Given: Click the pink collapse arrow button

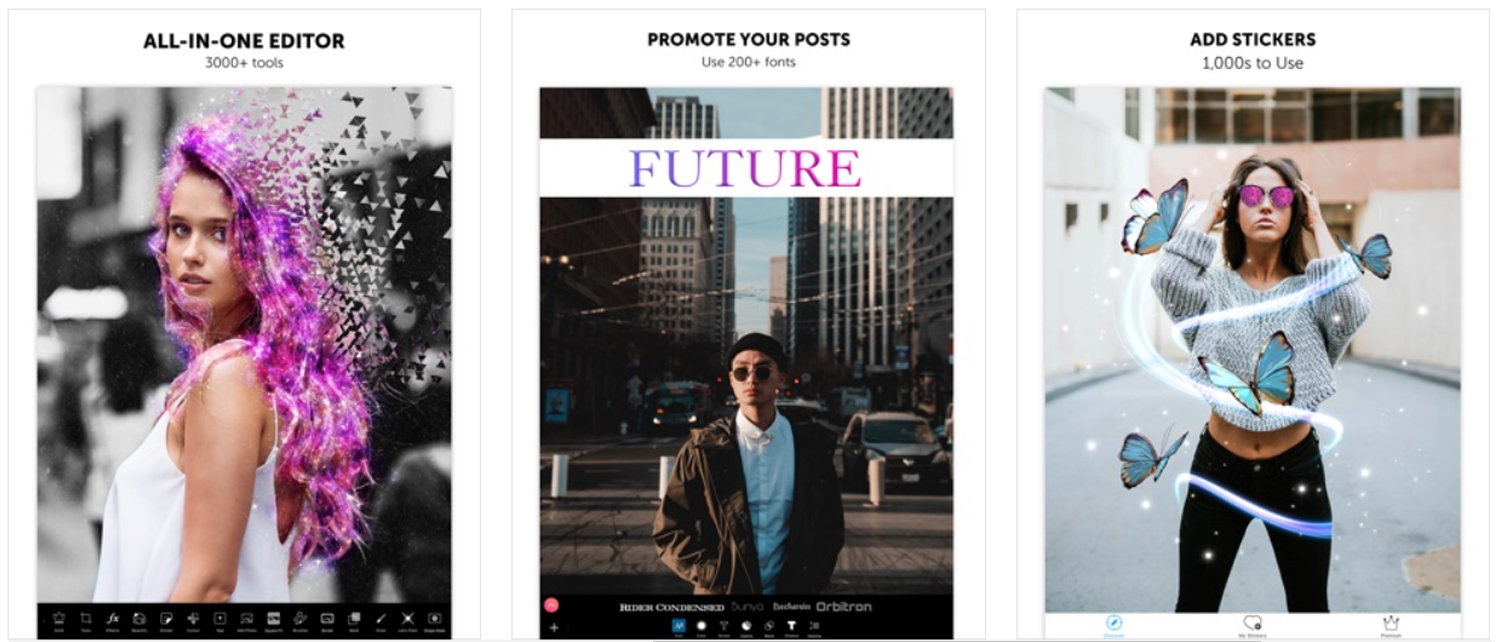Looking at the screenshot, I should pos(551,604).
